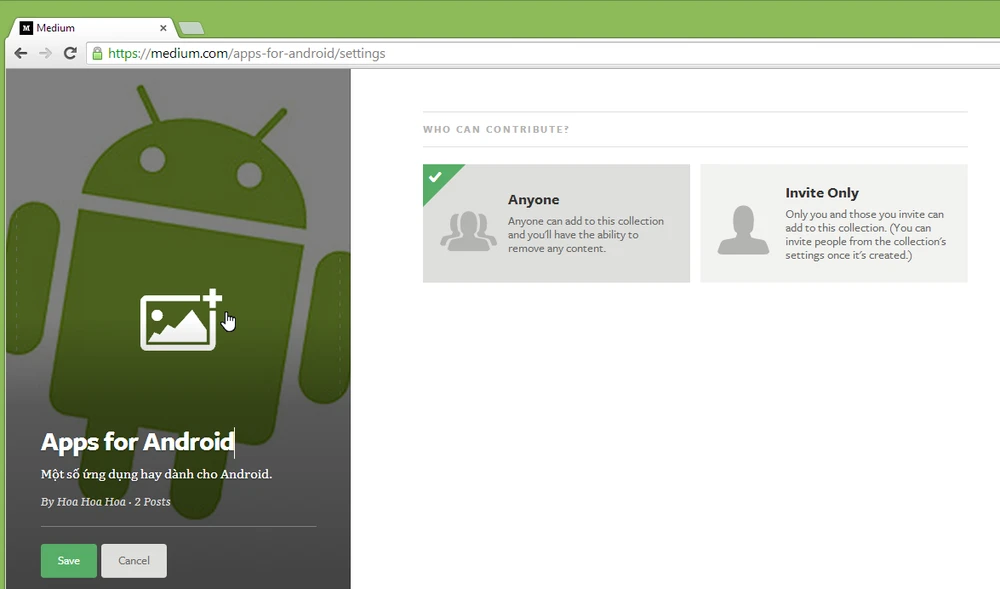Edit the Vietnamese collection description text
The width and height of the screenshot is (1000, 589).
click(x=156, y=474)
